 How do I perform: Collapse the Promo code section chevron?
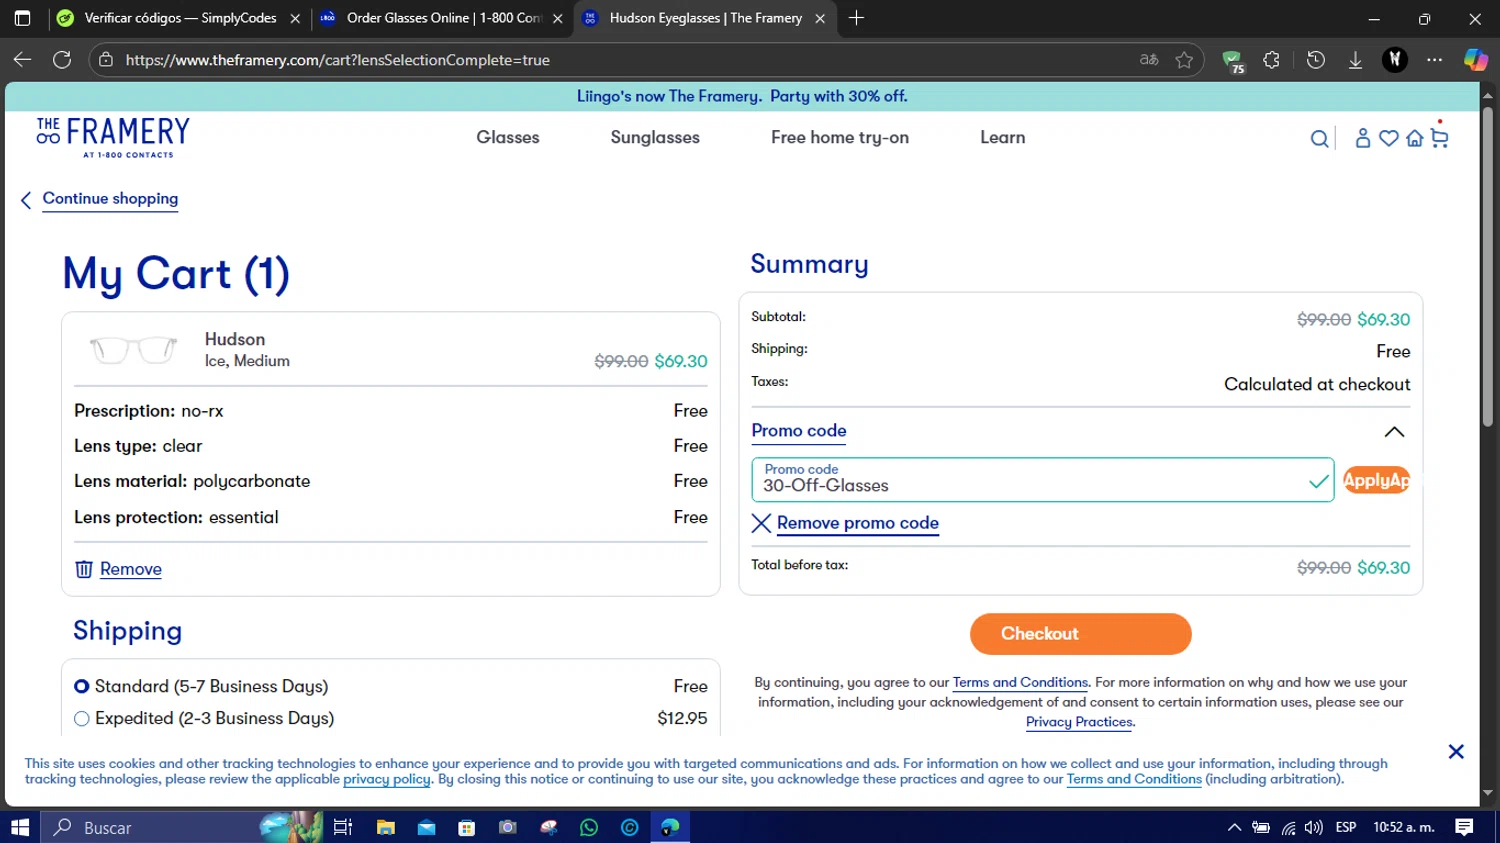1394,432
